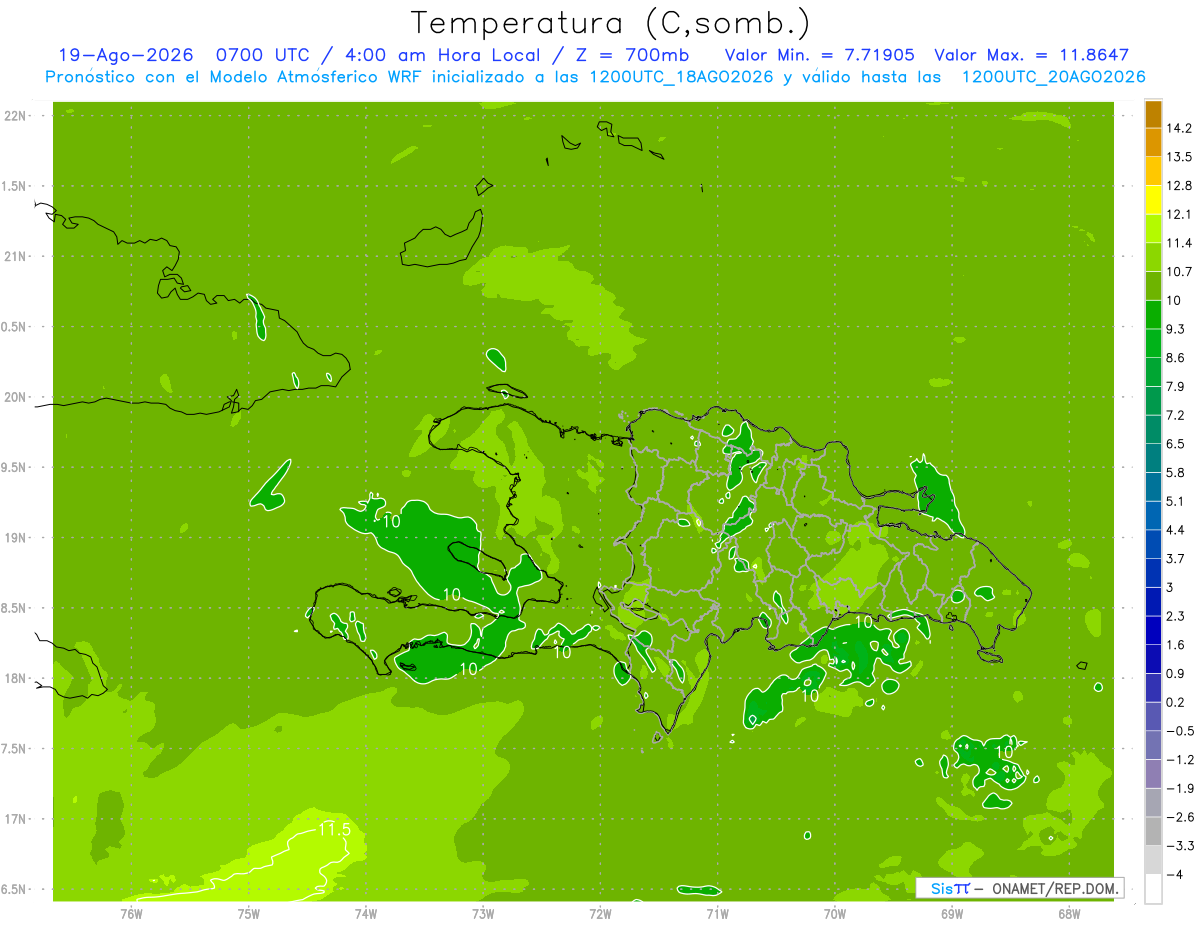Viewport: 1200px width, 927px height.
Task: Click the "12.8" colorbar value
Action: click(x=1179, y=186)
